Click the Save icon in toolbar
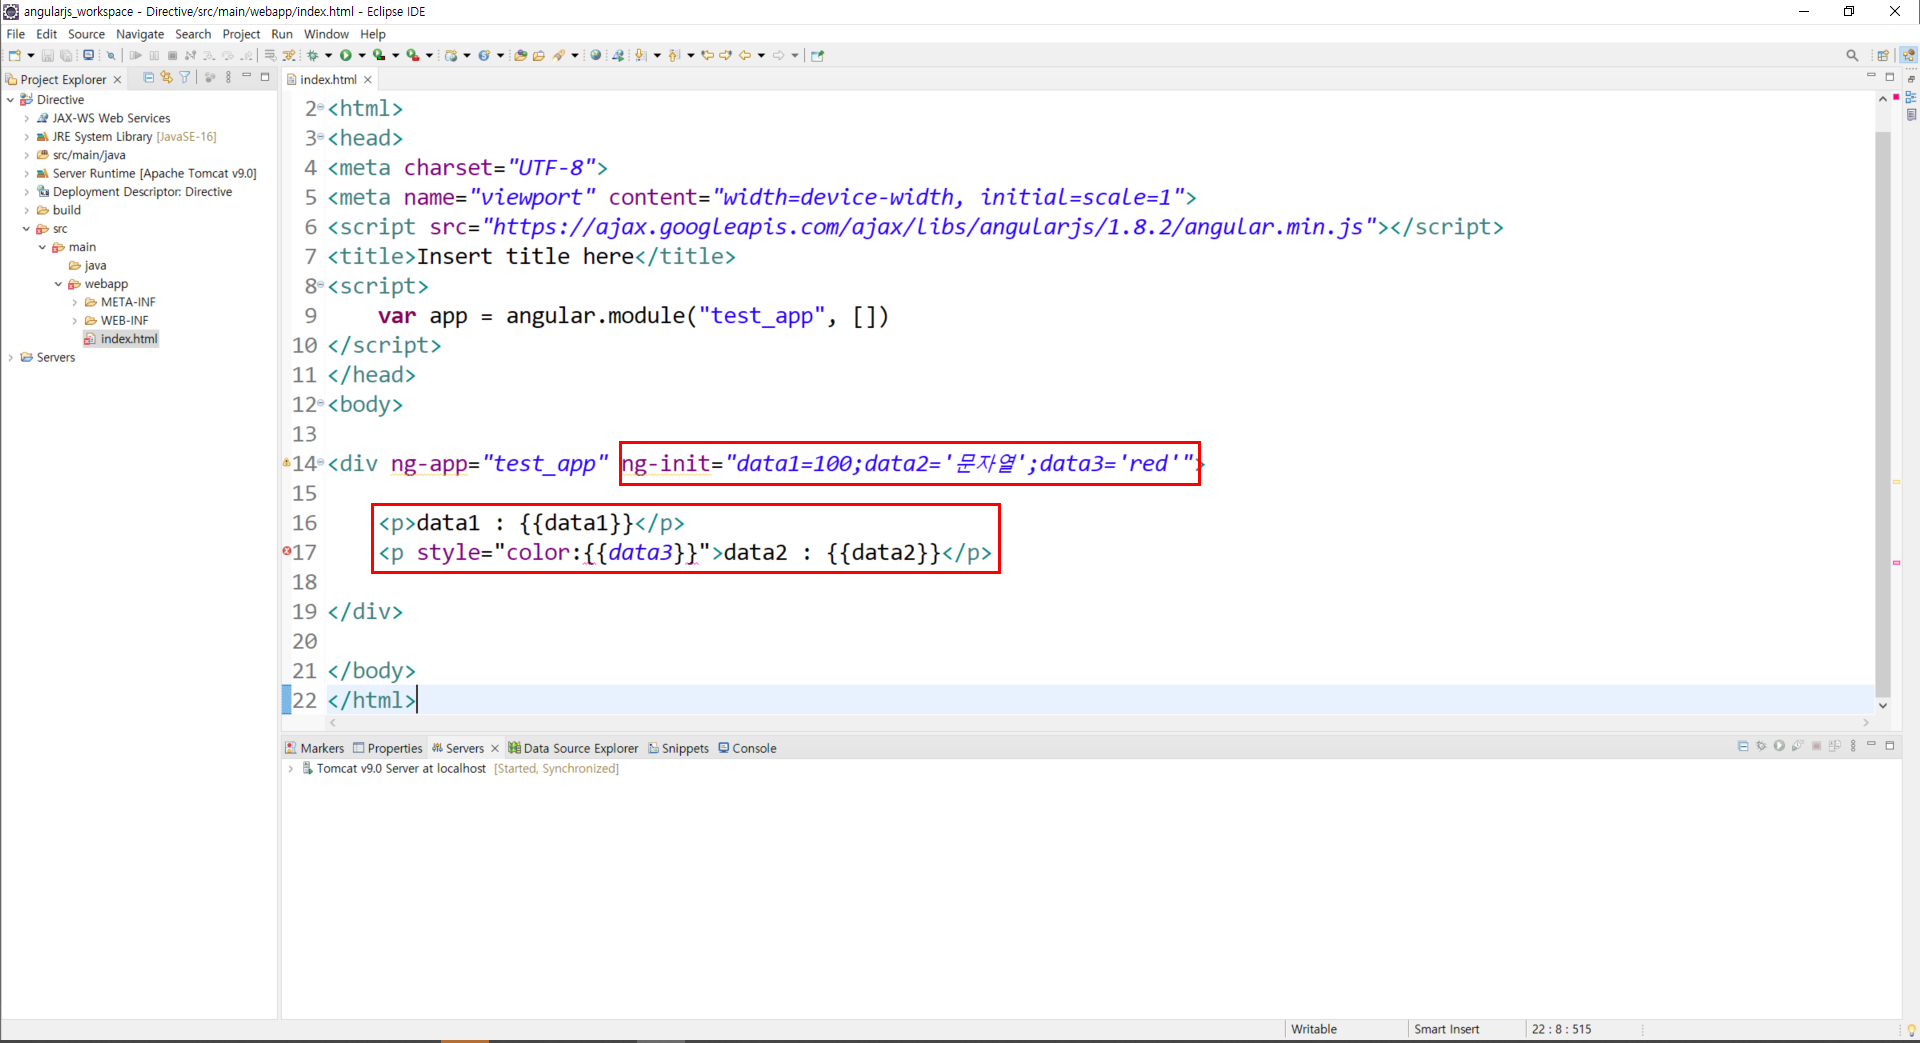The image size is (1920, 1043). pos(47,56)
